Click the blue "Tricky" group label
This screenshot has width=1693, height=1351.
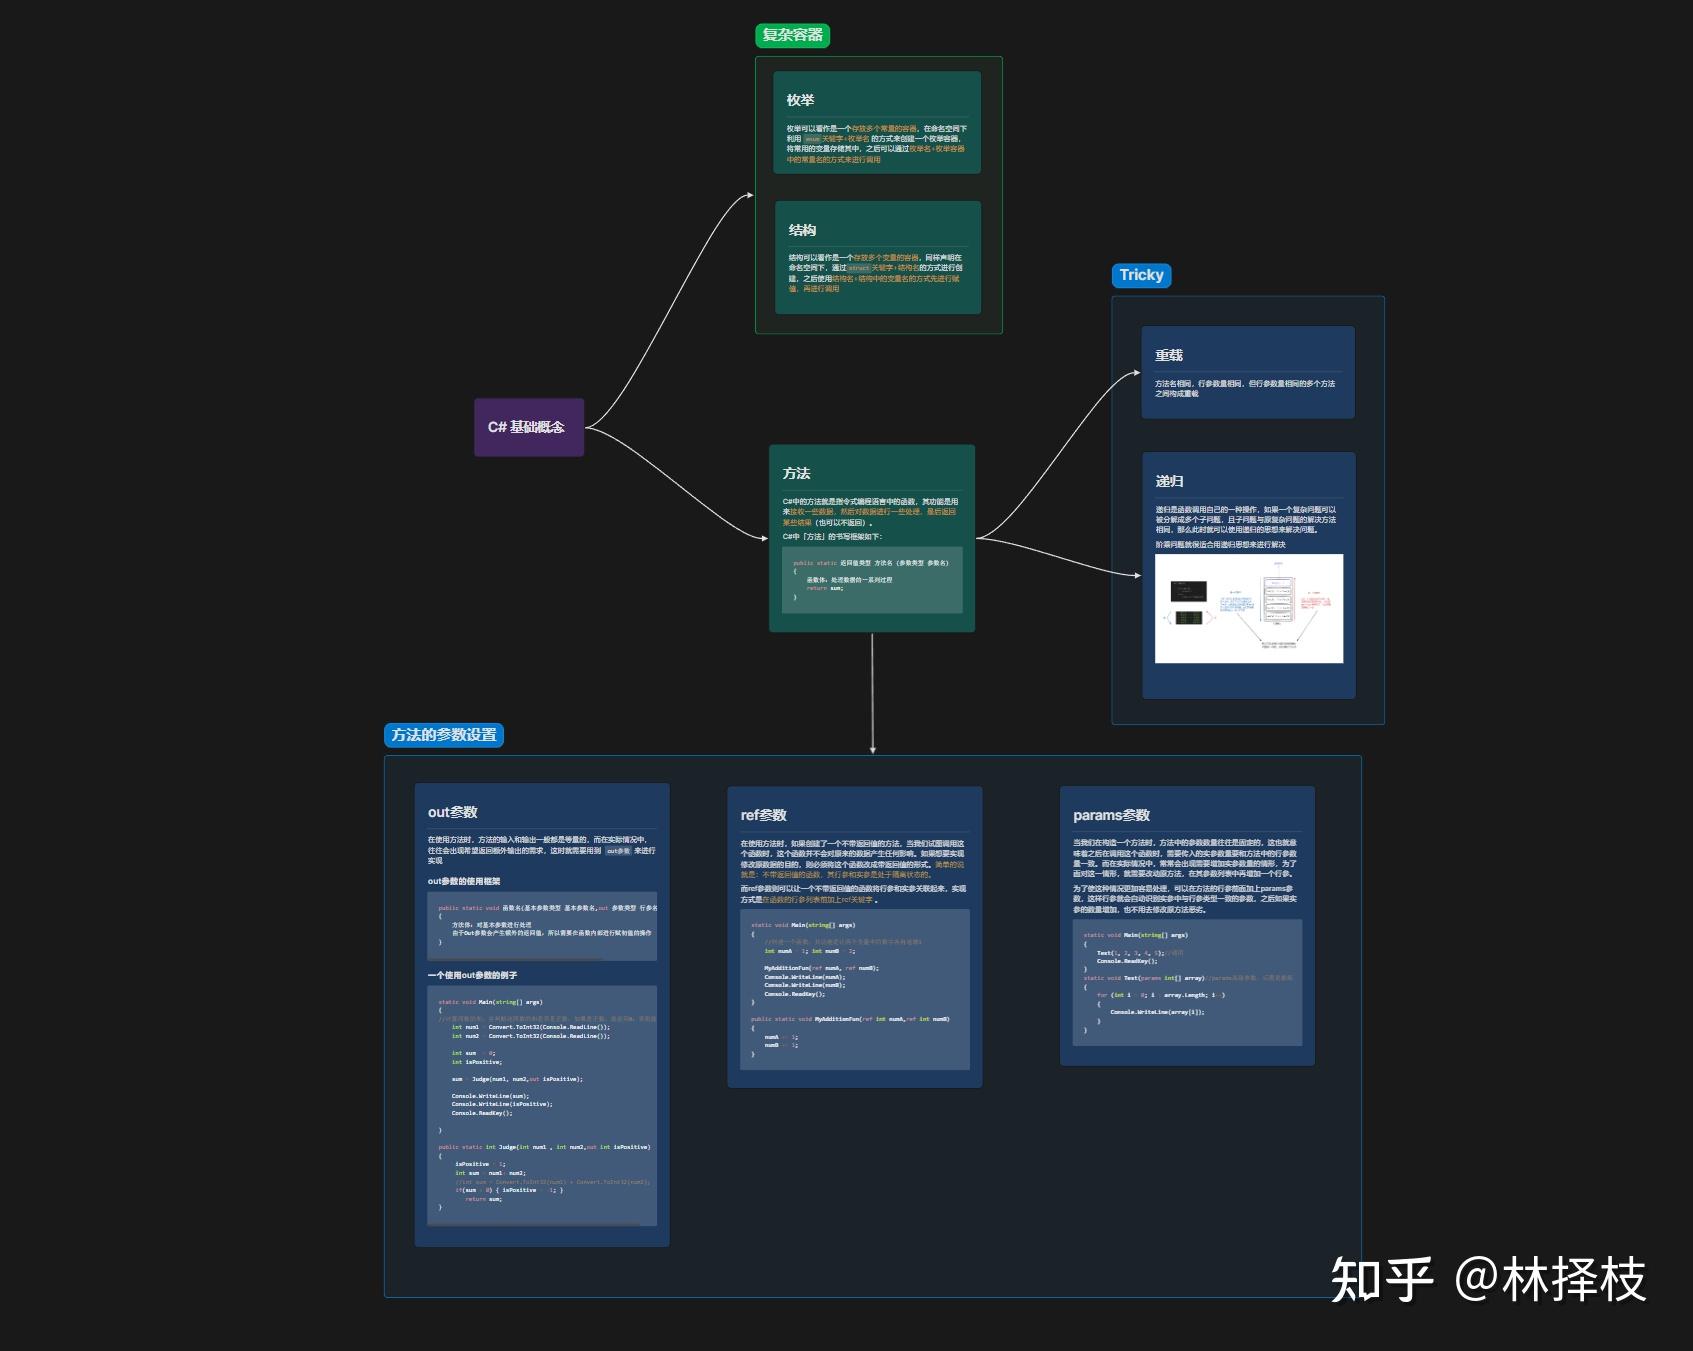click(x=1140, y=275)
